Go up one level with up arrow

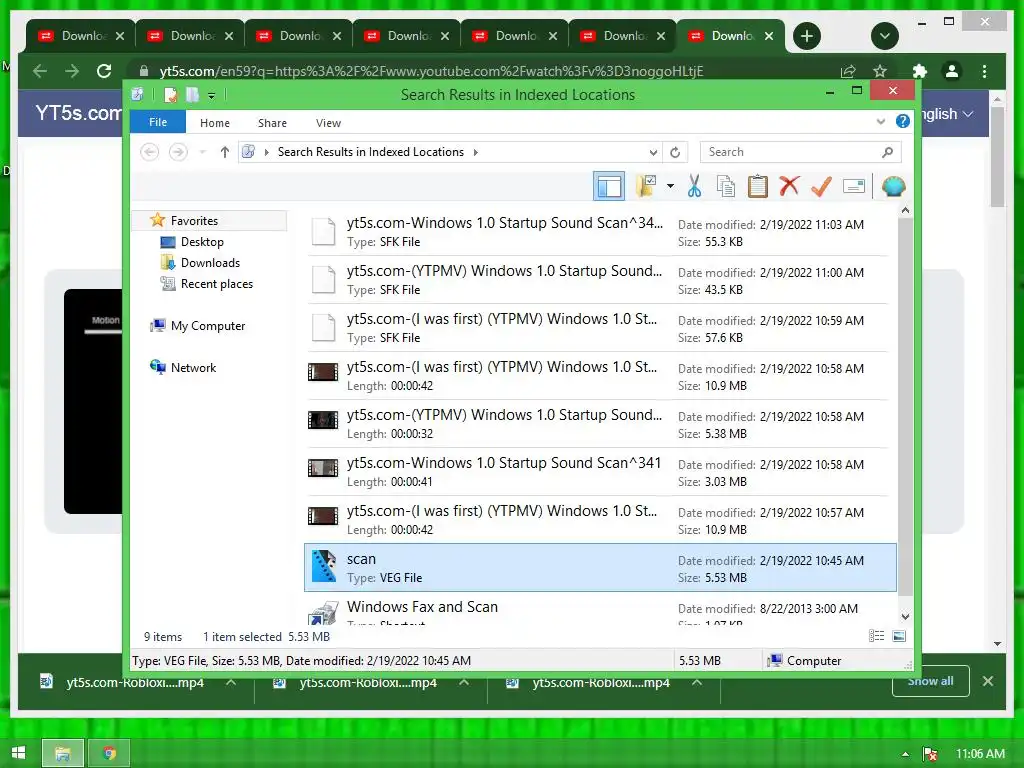[225, 152]
